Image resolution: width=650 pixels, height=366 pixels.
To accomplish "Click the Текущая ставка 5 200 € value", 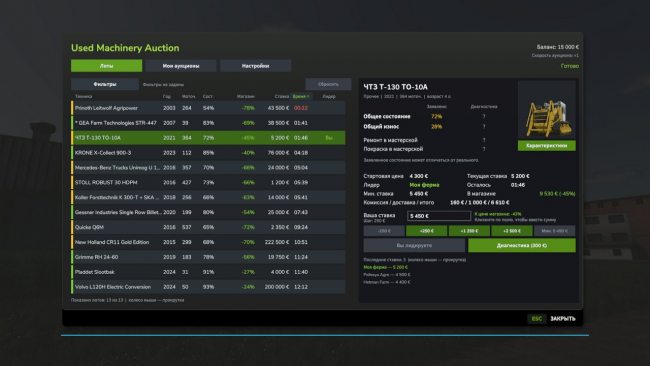I will pos(520,176).
